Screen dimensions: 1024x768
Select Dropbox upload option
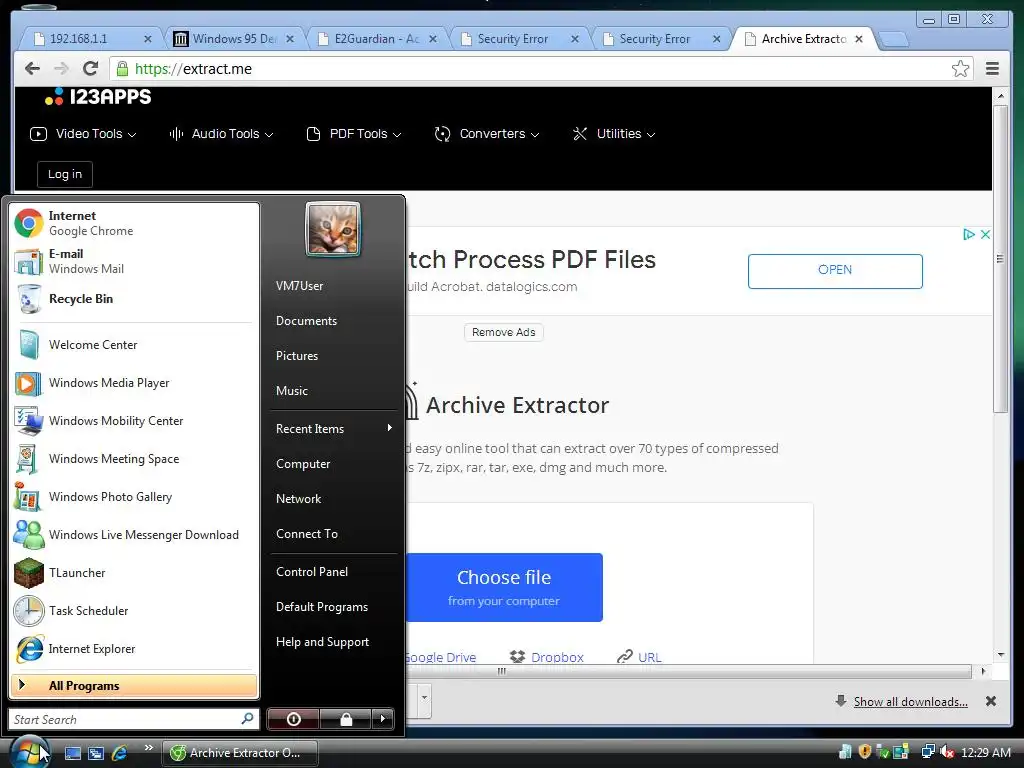(547, 657)
